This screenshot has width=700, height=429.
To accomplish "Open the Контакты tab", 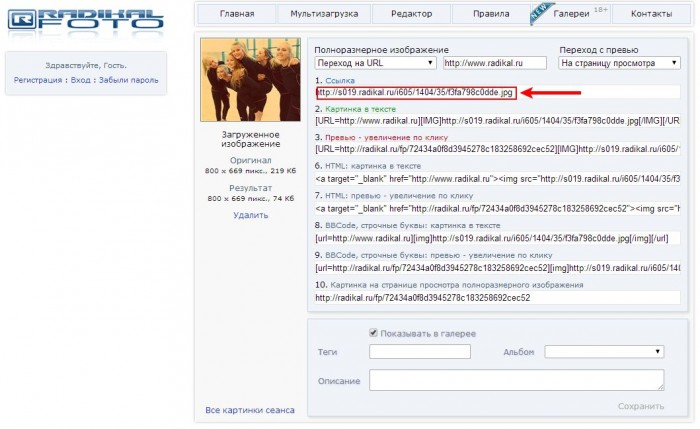I will pos(651,14).
